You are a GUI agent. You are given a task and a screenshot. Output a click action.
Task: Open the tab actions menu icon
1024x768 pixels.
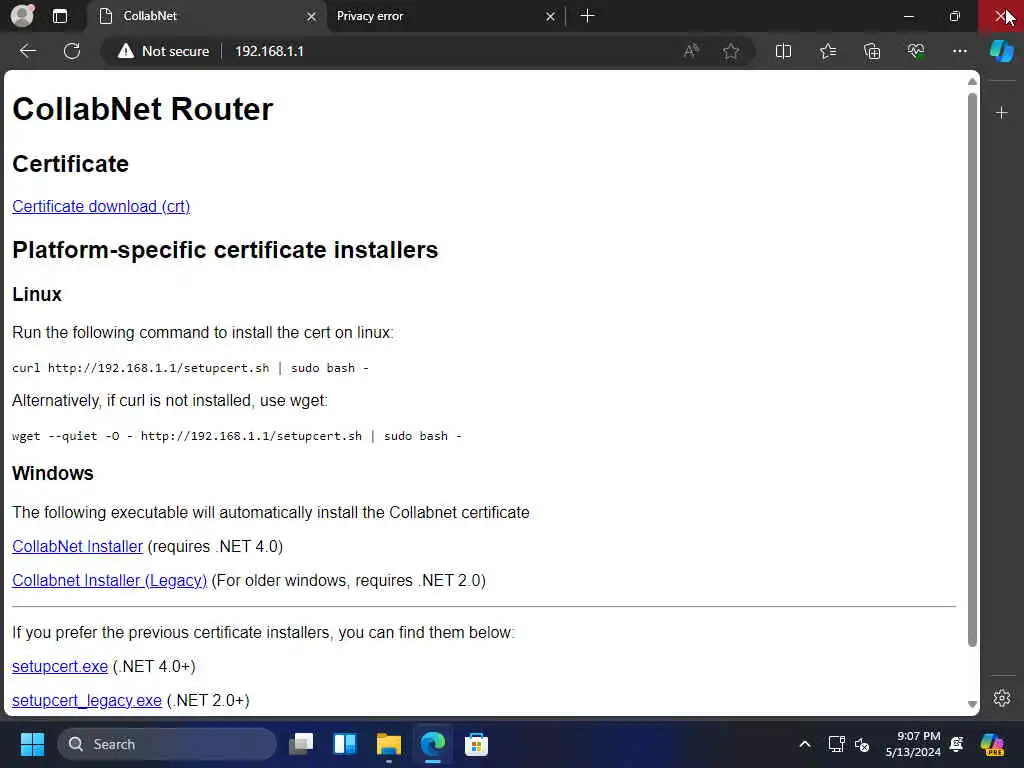(59, 16)
